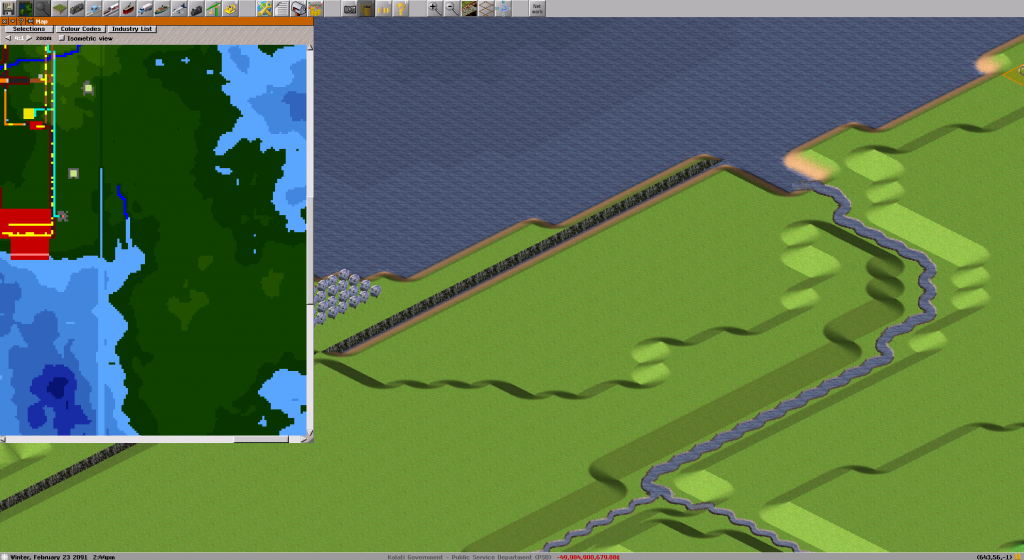Viewport: 1024px width, 560px height.
Task: Open the save/load disk menu
Action: click(x=8, y=8)
